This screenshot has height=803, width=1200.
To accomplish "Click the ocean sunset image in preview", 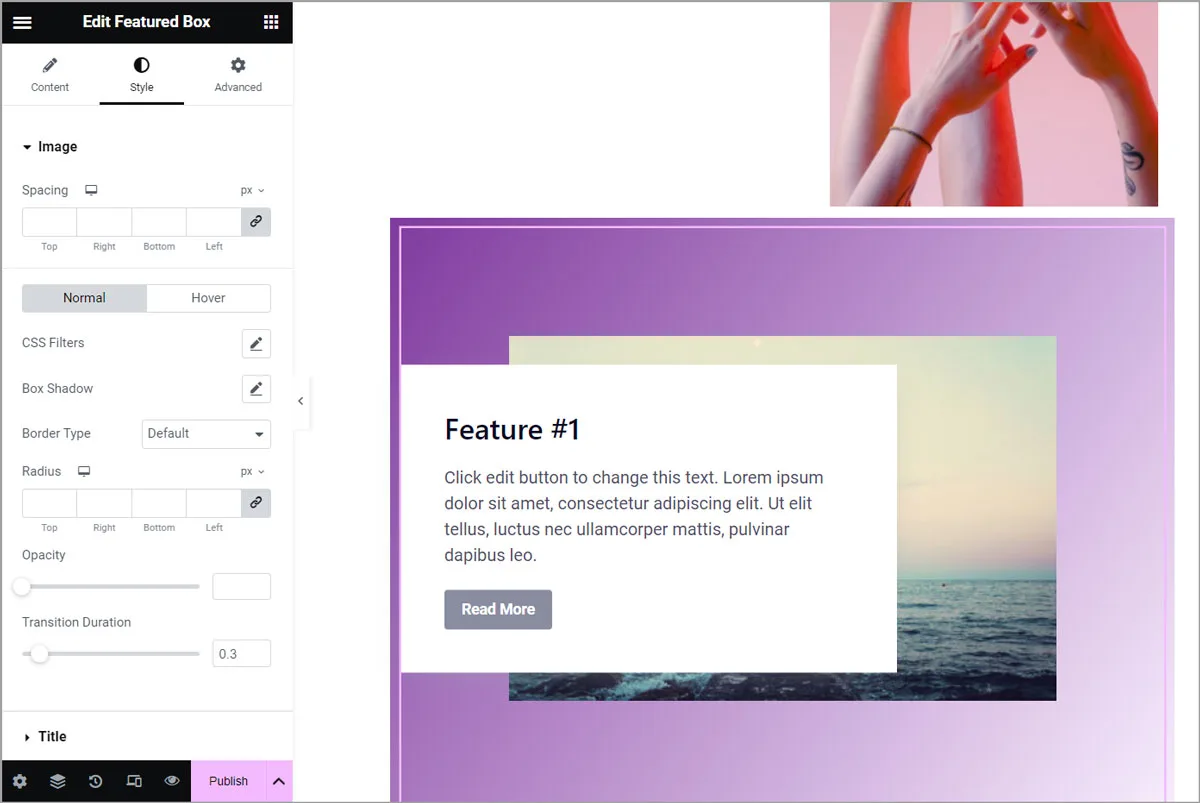I will point(976,518).
